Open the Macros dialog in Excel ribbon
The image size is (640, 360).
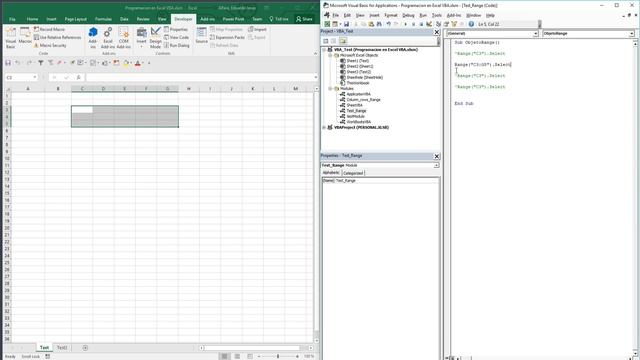tap(25, 36)
